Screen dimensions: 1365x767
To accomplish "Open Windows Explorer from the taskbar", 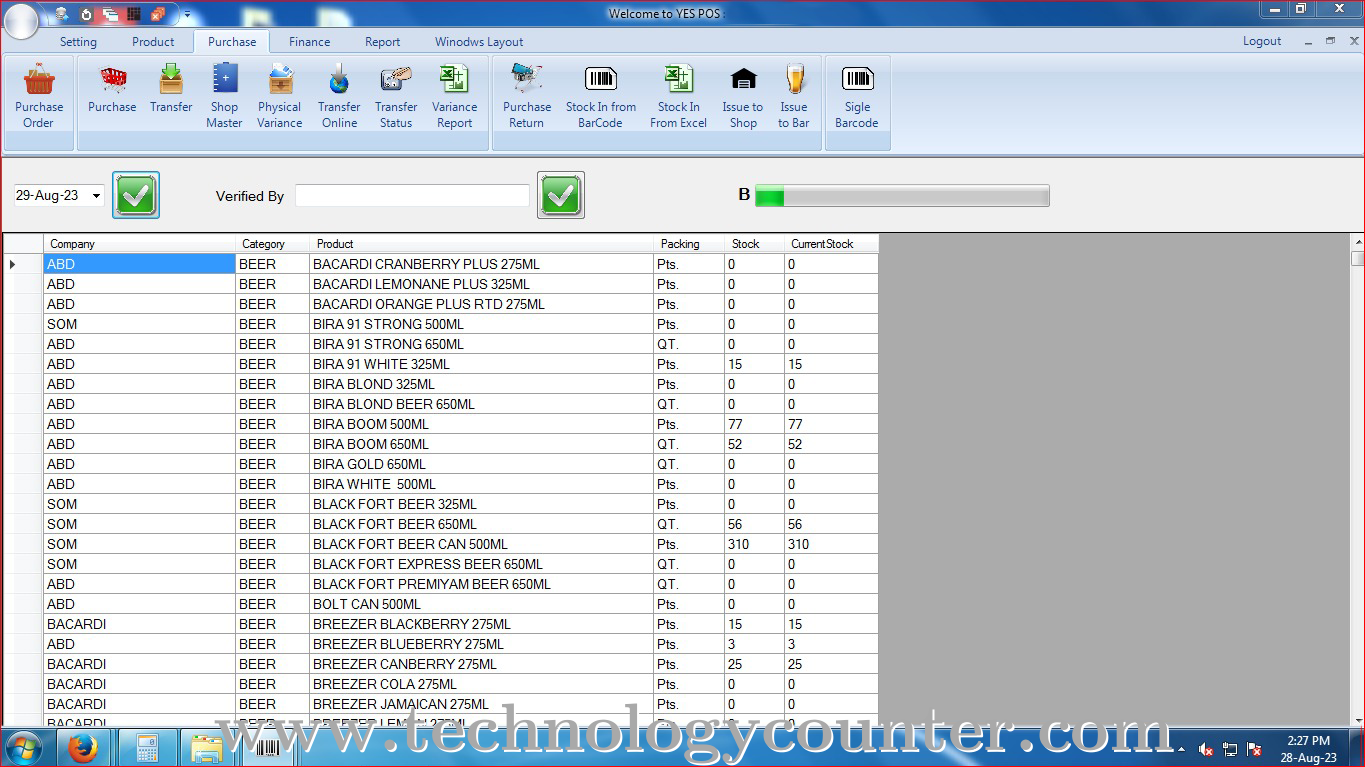I will click(206, 747).
